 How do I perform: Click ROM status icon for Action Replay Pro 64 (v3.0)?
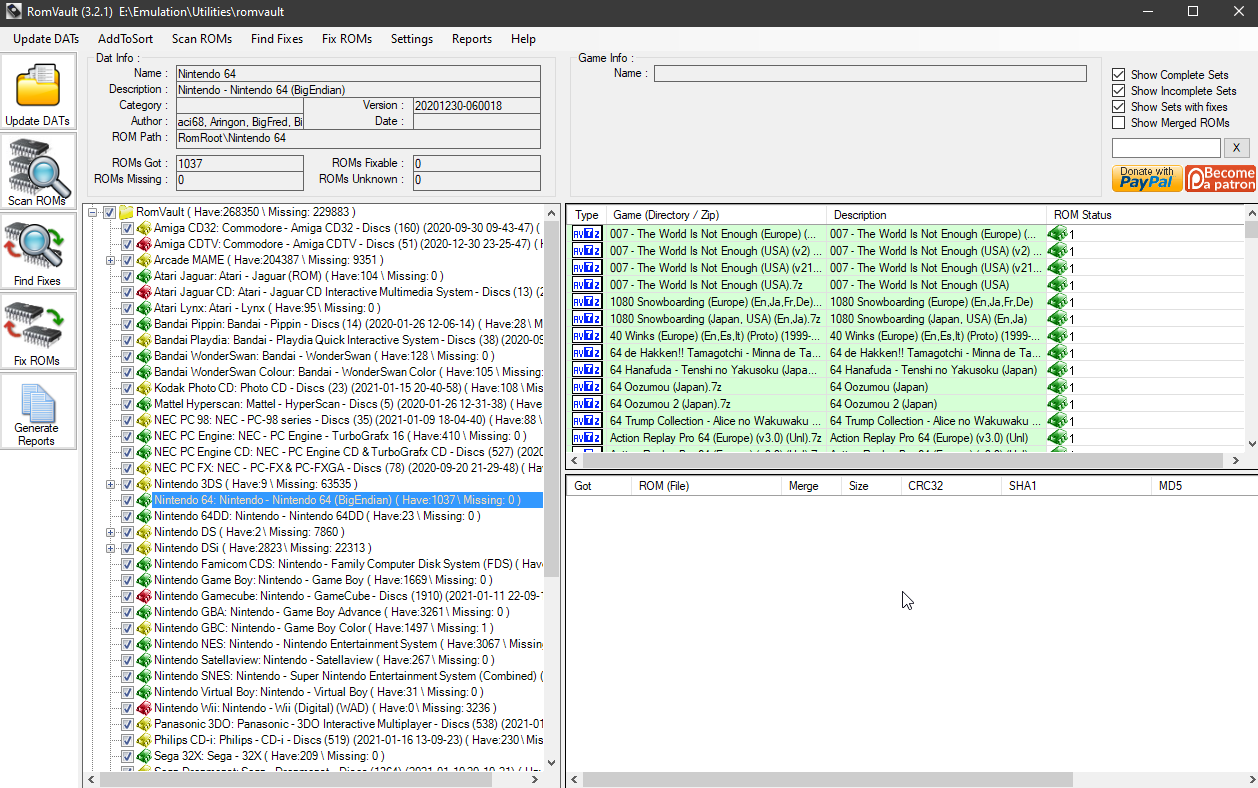[x=1058, y=438]
